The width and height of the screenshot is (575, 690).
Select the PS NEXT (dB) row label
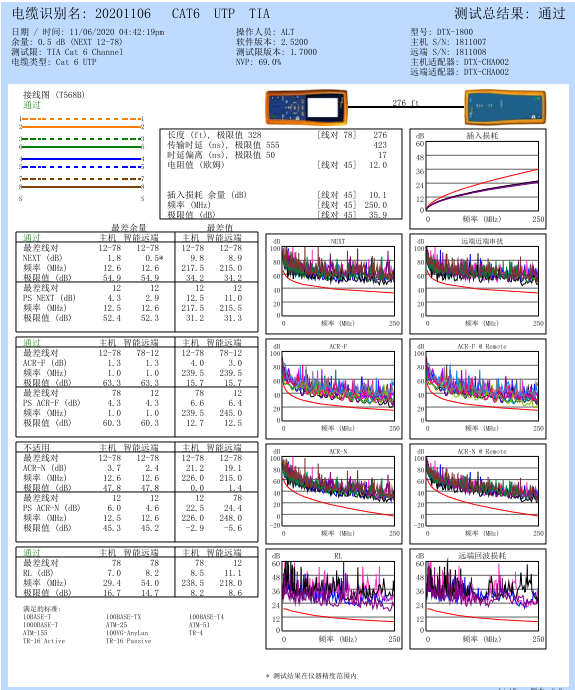[49, 298]
